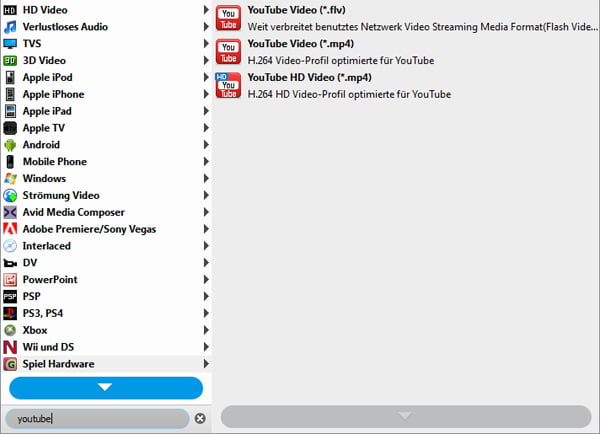
Task: Click the Xbox green sphere icon
Action: tap(10, 330)
